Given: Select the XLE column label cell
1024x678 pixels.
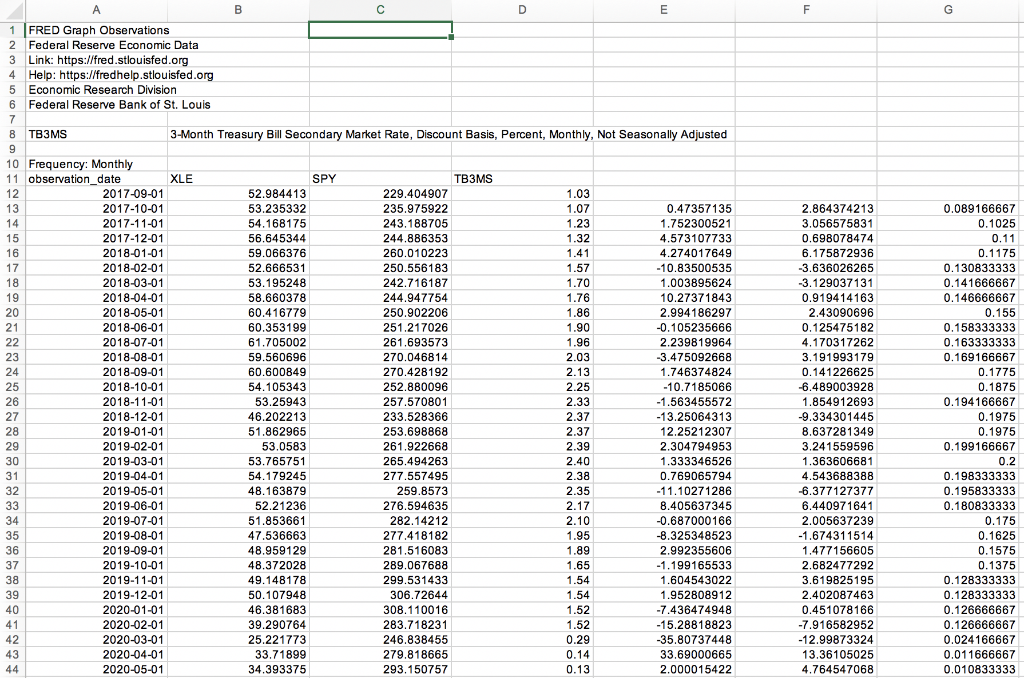Looking at the screenshot, I should (238, 179).
